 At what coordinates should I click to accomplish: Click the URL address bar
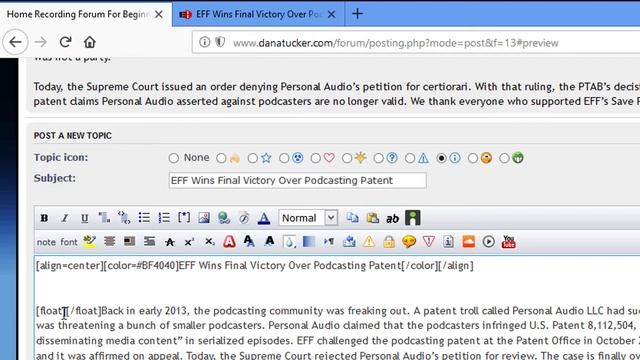[416, 42]
